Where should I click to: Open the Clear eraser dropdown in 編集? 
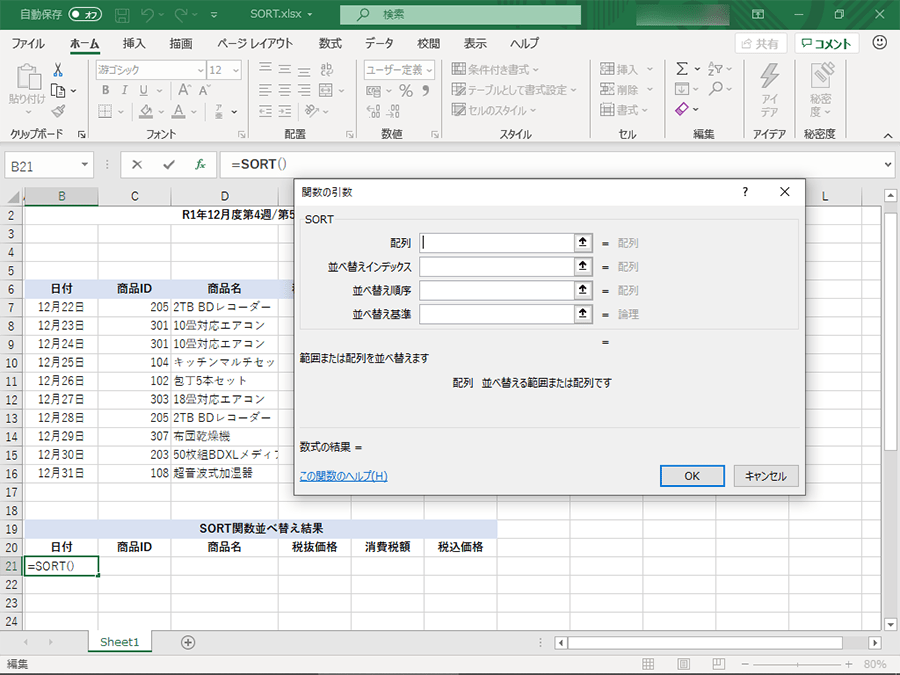[x=687, y=109]
